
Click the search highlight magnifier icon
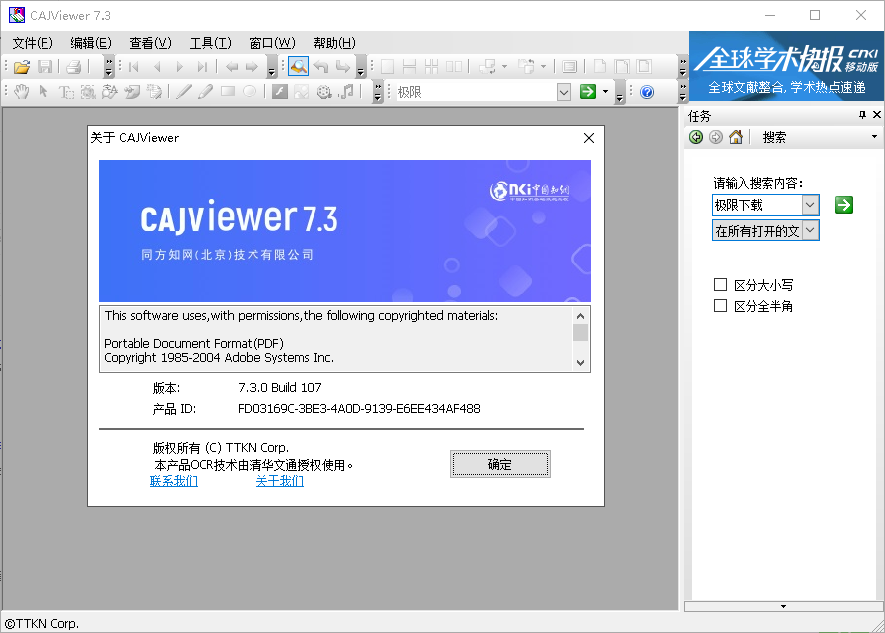(x=298, y=65)
